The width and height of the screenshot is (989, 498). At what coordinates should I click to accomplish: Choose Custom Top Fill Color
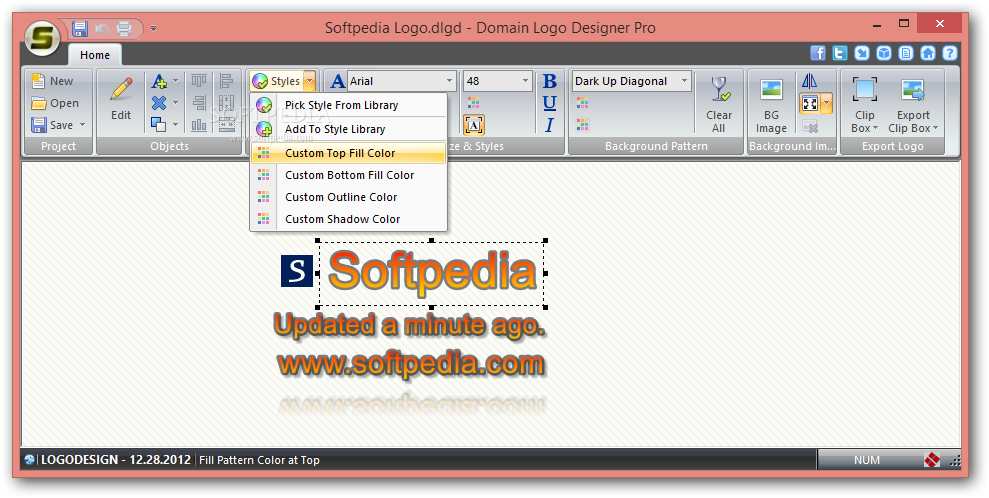point(348,153)
